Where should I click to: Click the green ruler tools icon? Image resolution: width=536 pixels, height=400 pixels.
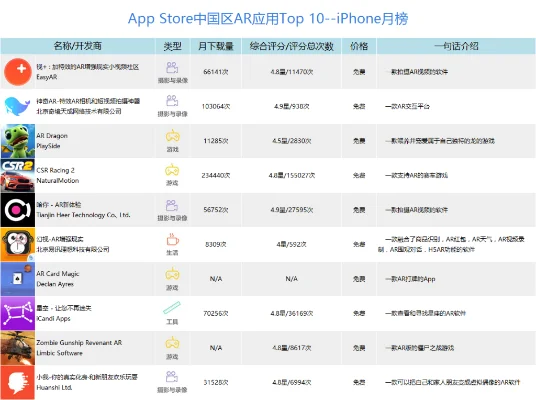(x=172, y=308)
